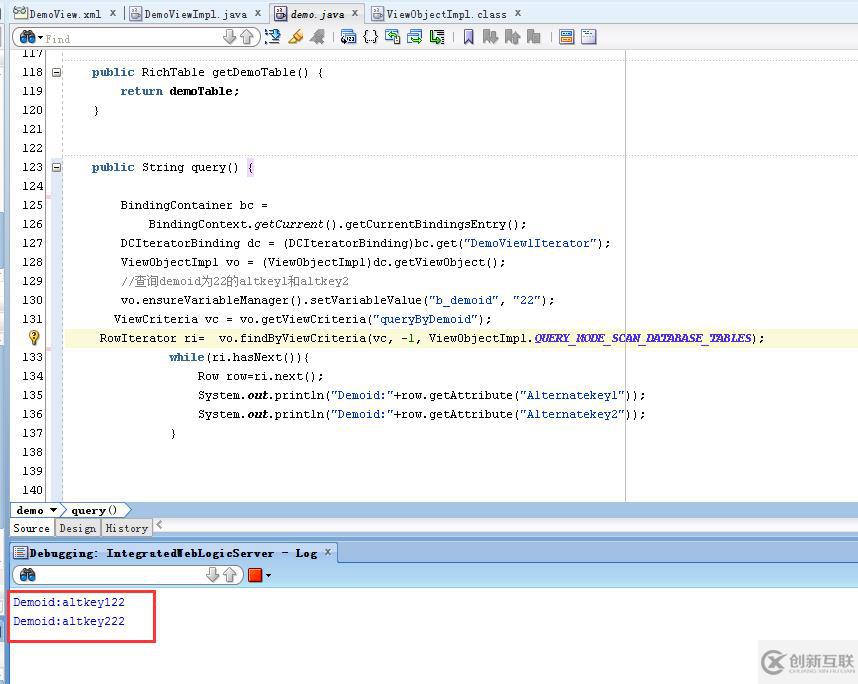Click the "Alternatekey2" string literal
The image size is (858, 684).
click(572, 414)
